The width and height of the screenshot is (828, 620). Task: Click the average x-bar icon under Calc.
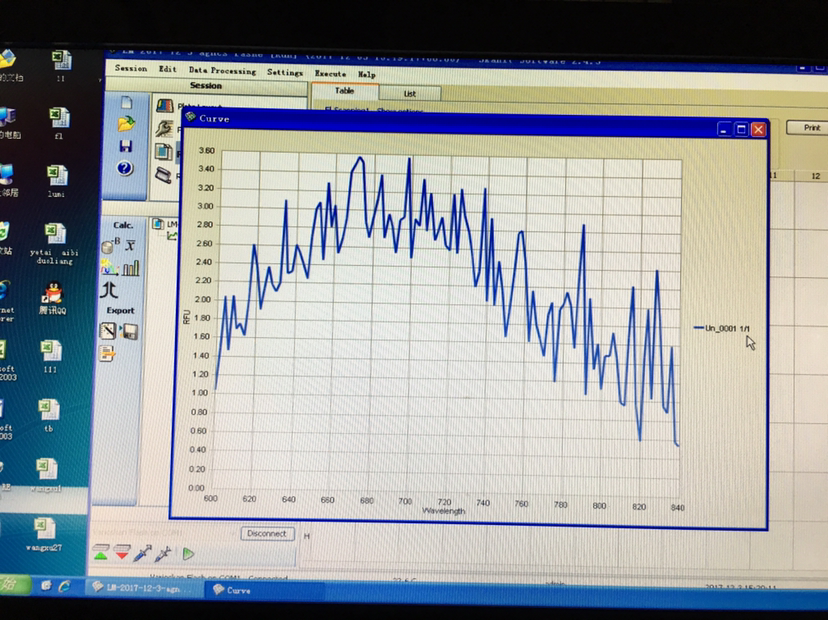pos(130,246)
